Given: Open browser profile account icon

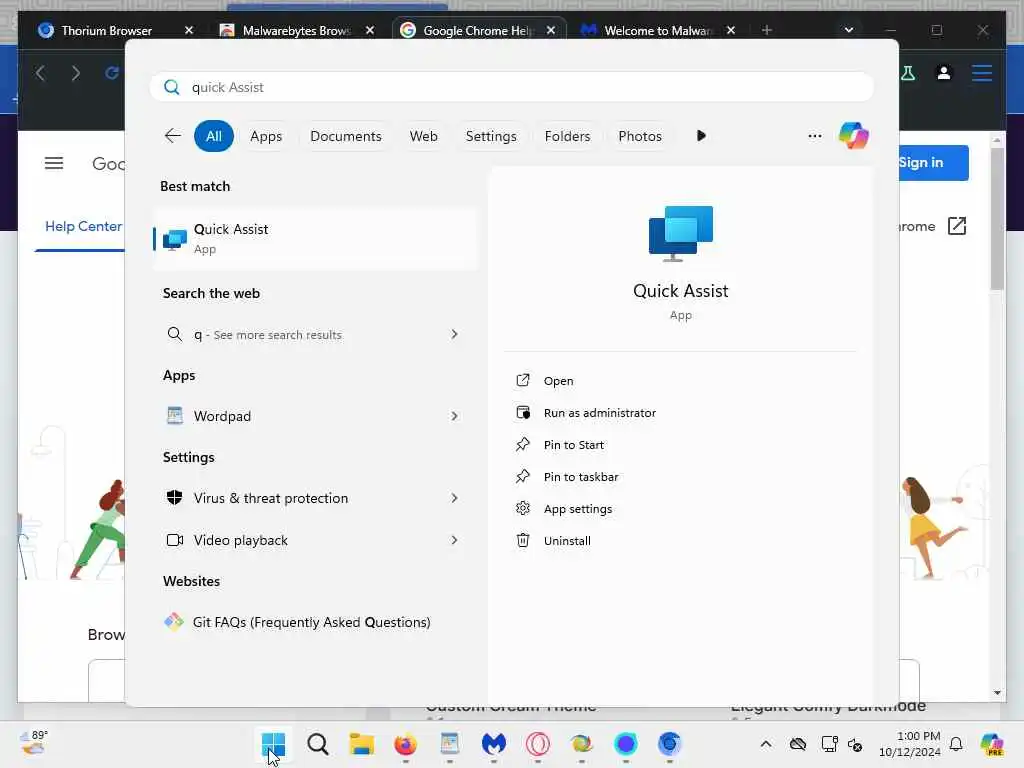Looking at the screenshot, I should 944,72.
